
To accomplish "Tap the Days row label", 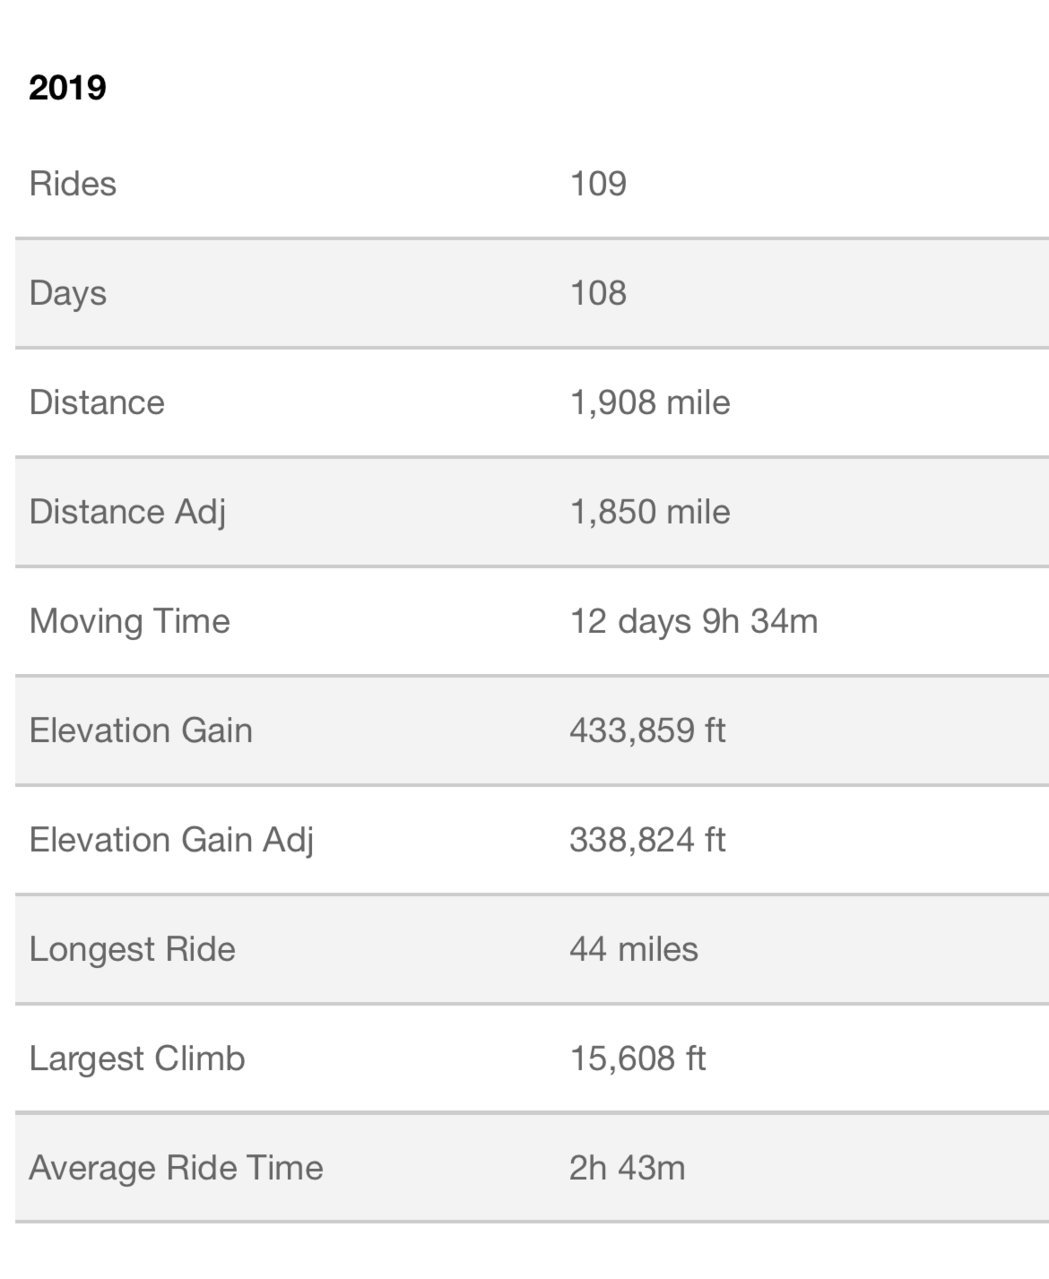I will 68,293.
